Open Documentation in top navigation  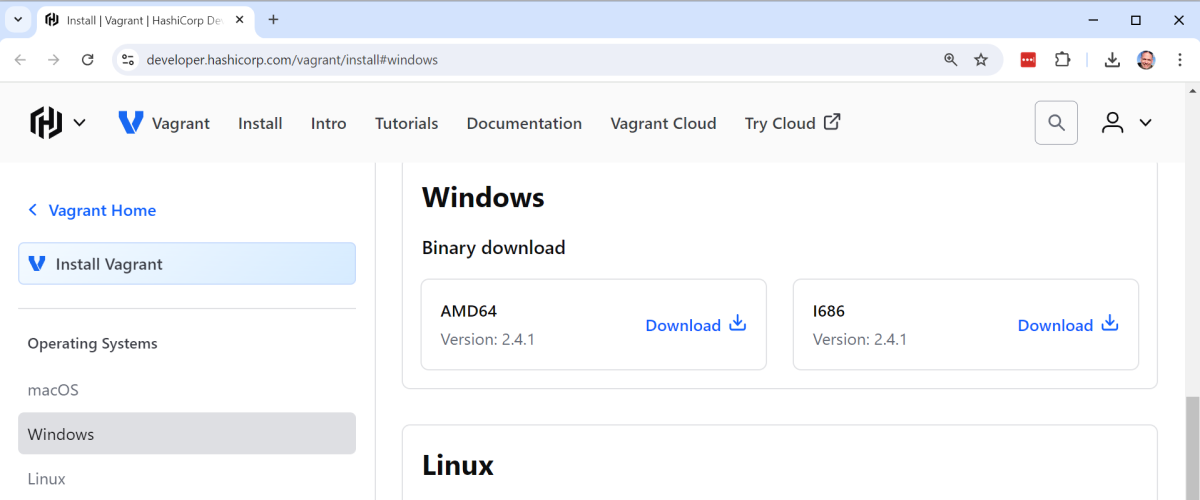point(524,123)
